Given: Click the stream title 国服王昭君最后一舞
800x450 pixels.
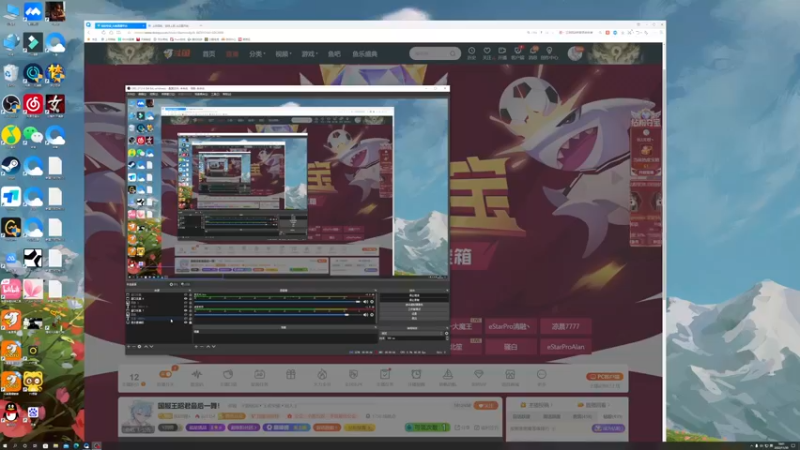Looking at the screenshot, I should tap(189, 406).
